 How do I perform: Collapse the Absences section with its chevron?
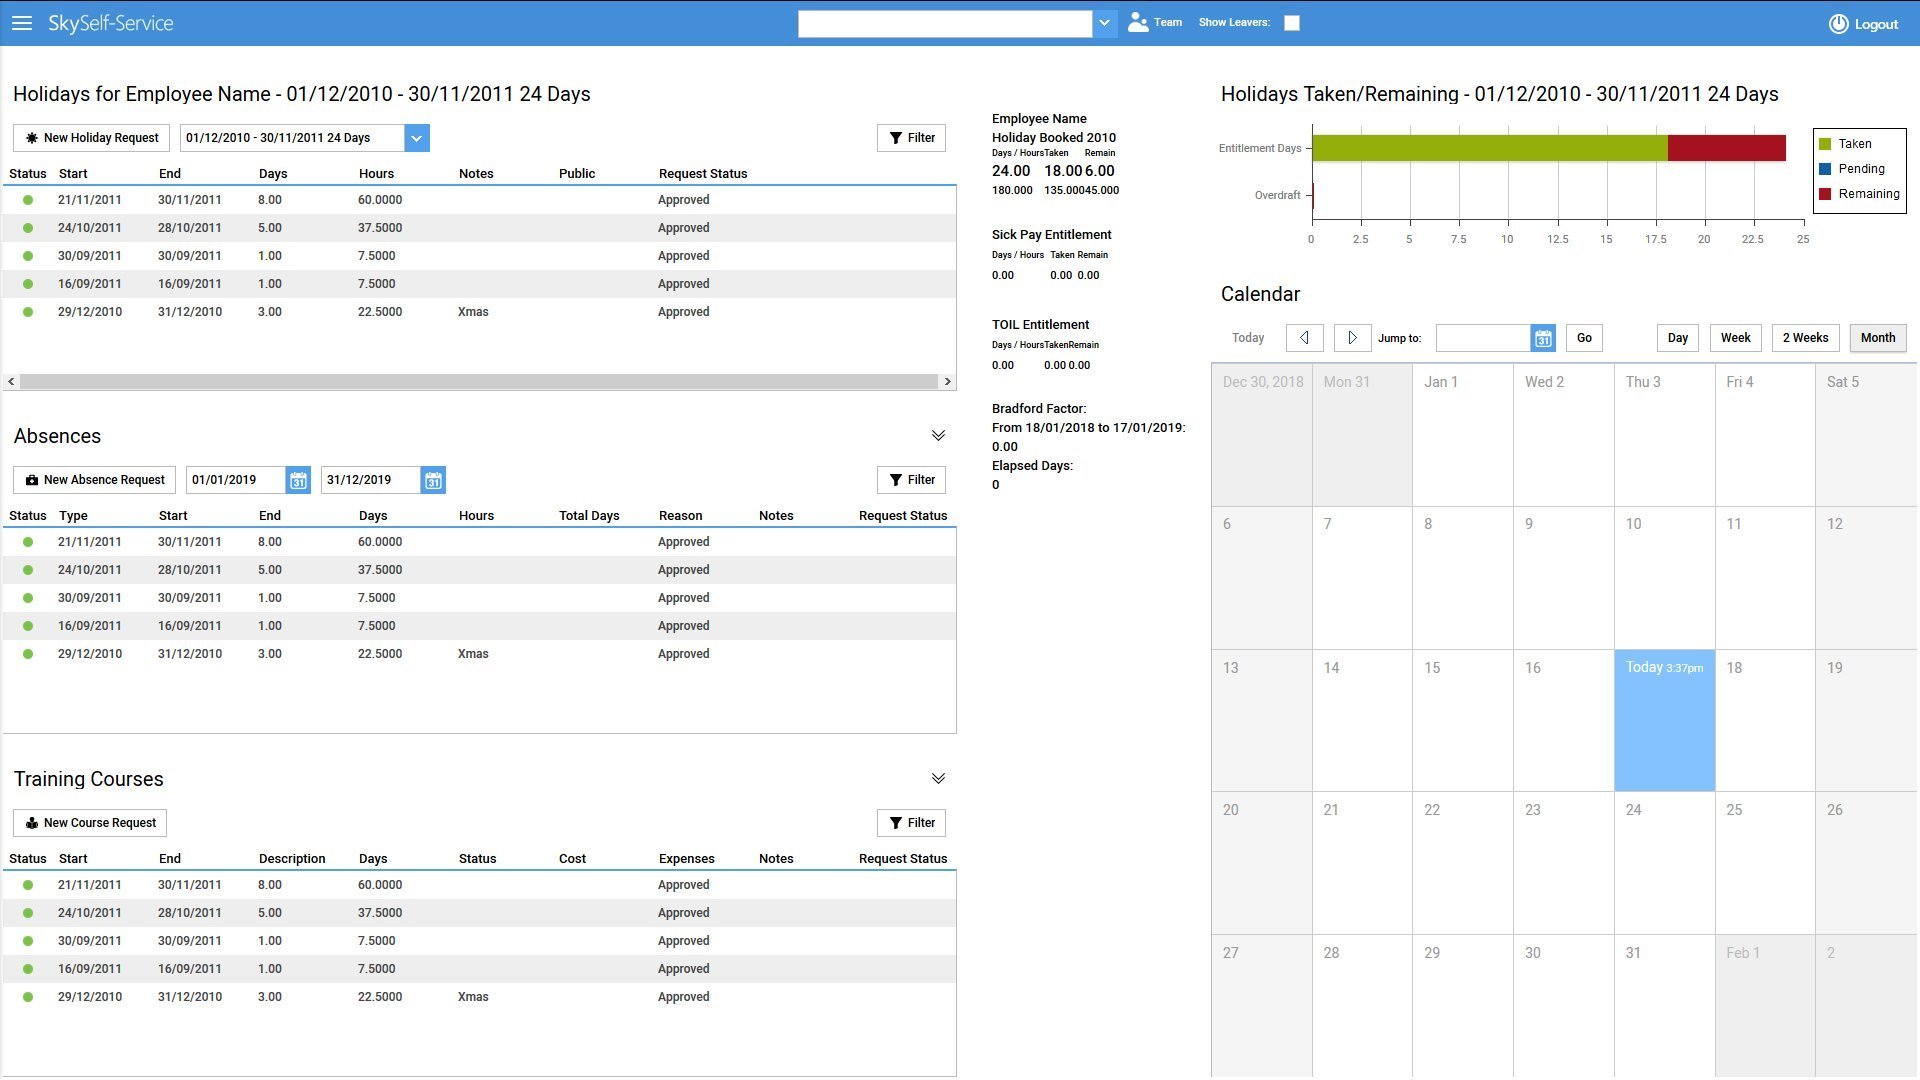938,435
